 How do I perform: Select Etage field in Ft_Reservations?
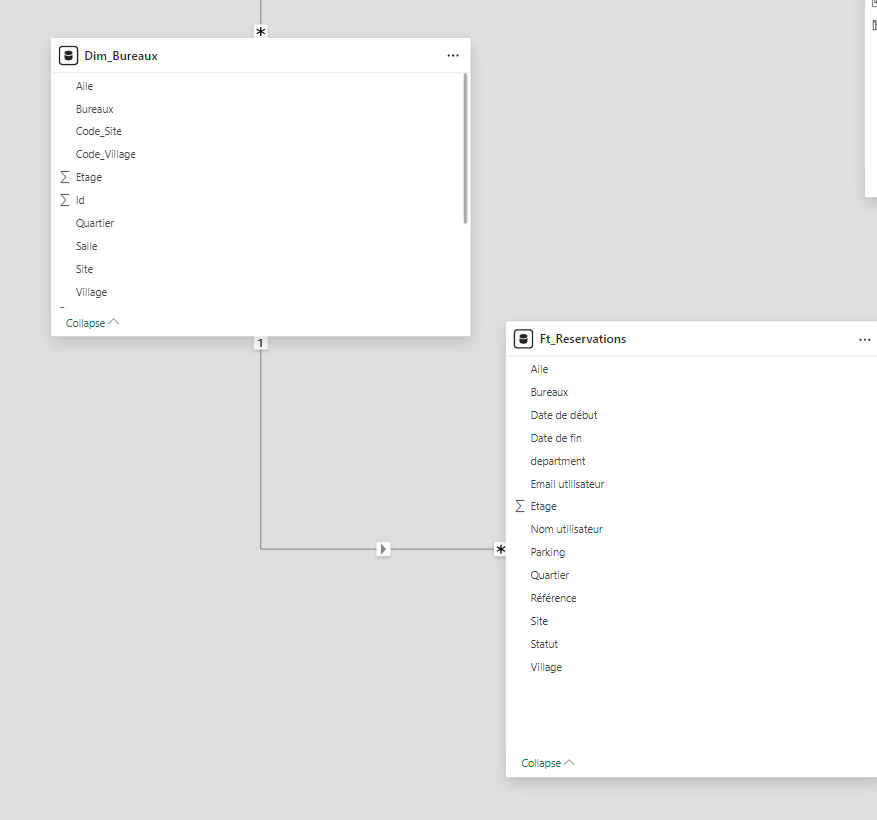[x=544, y=506]
